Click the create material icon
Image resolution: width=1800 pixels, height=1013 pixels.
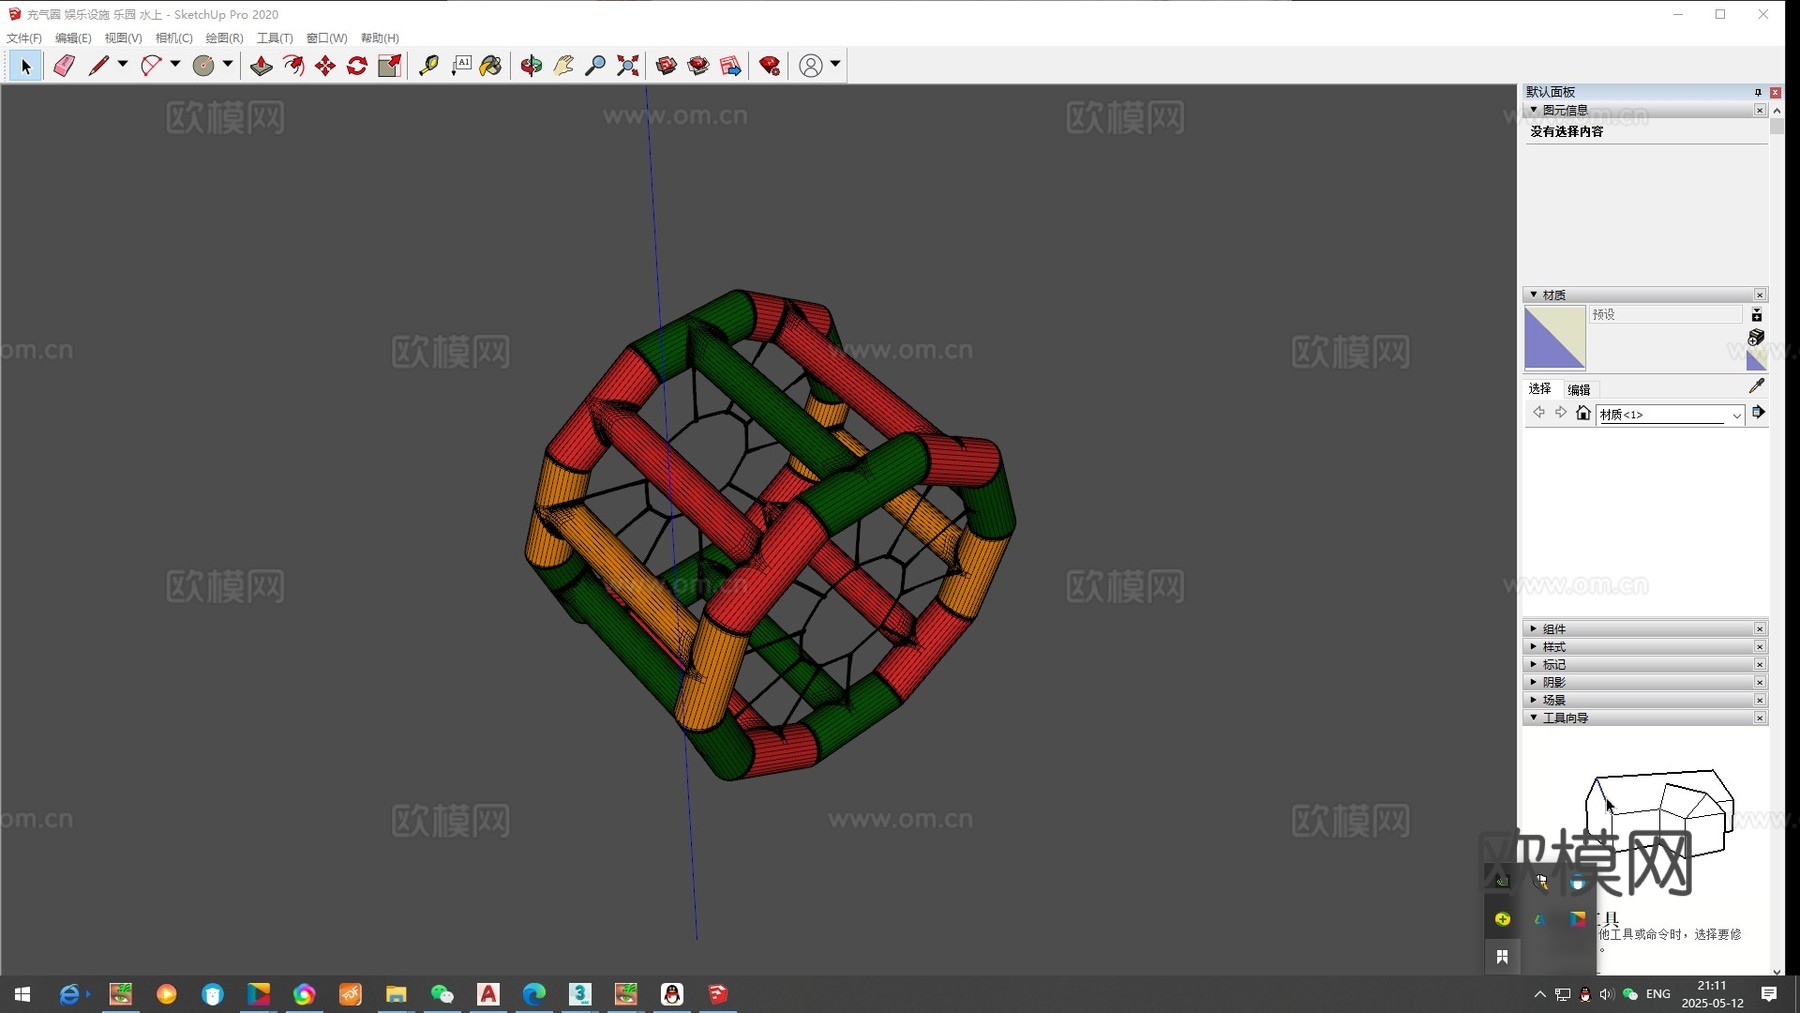click(1756, 337)
